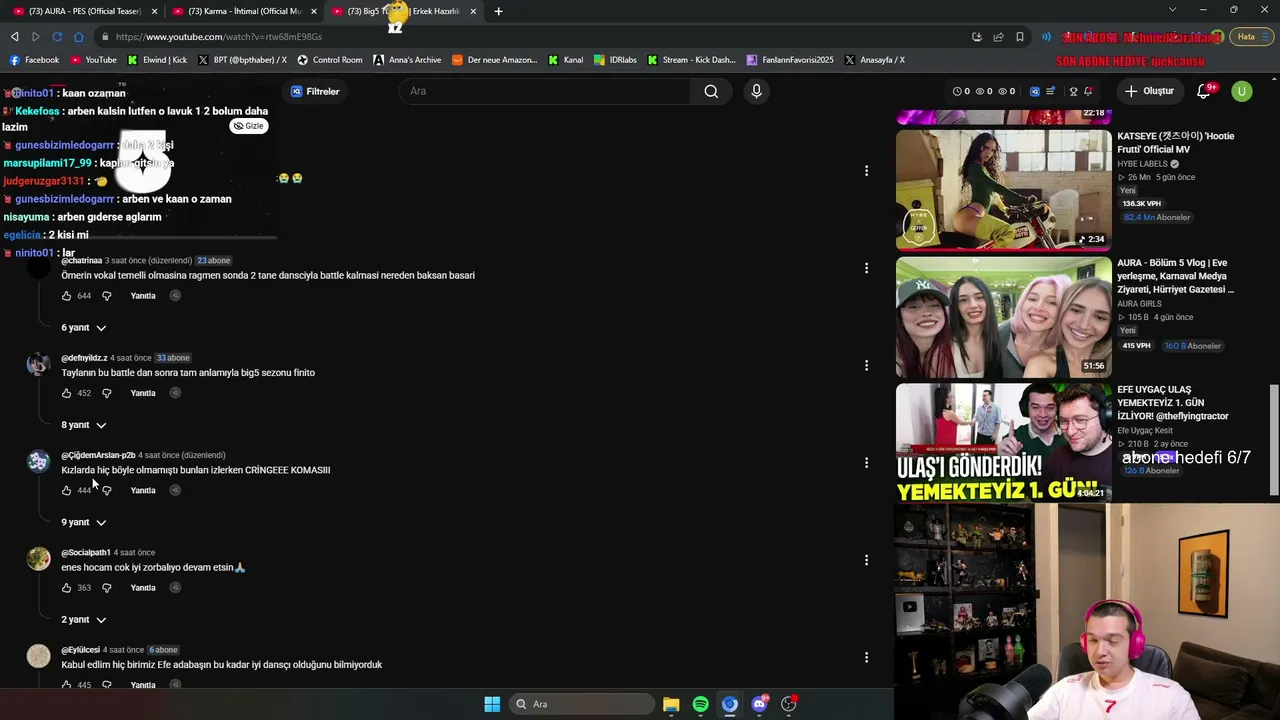Open the AURA GIRLS channel link

(x=1139, y=304)
